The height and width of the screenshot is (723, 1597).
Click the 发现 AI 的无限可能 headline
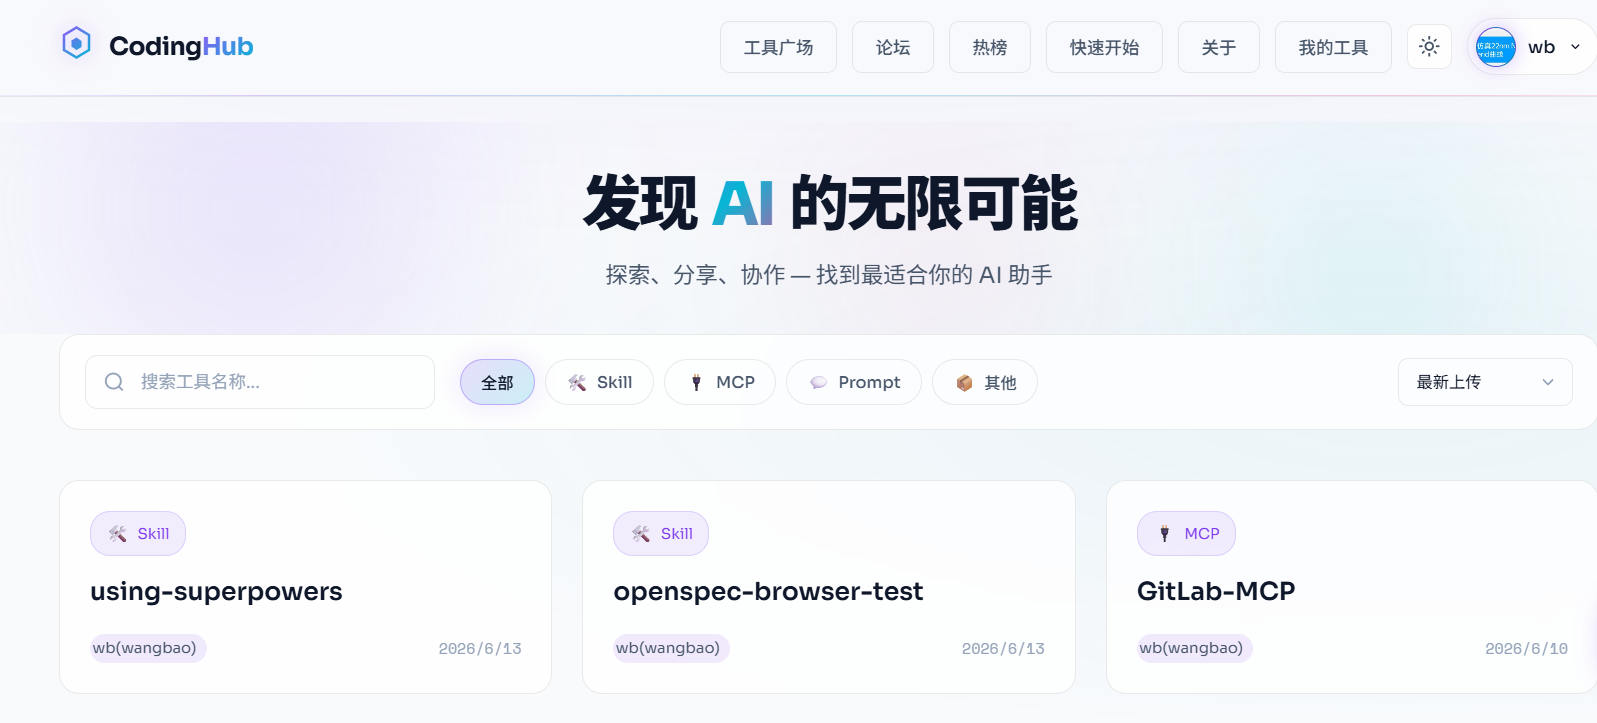pyautogui.click(x=830, y=203)
